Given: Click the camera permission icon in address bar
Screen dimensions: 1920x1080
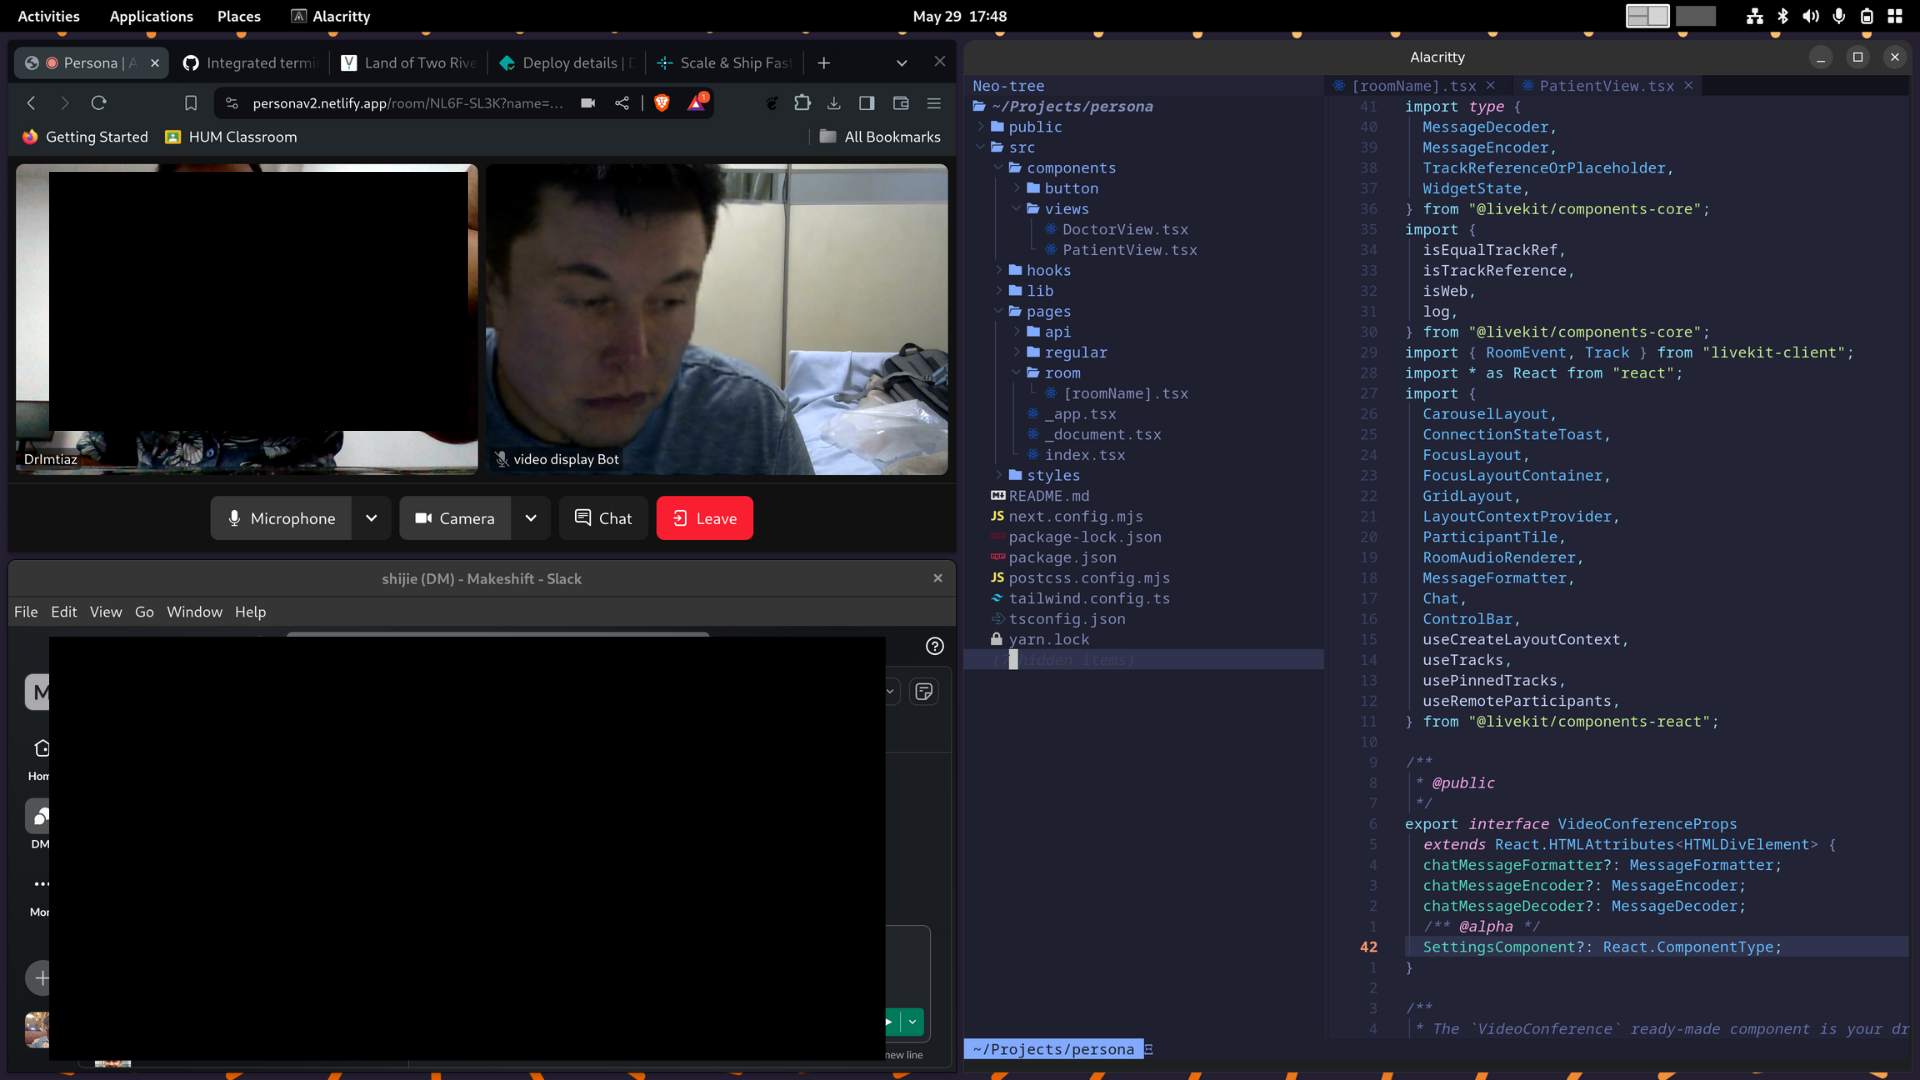Looking at the screenshot, I should 588,103.
